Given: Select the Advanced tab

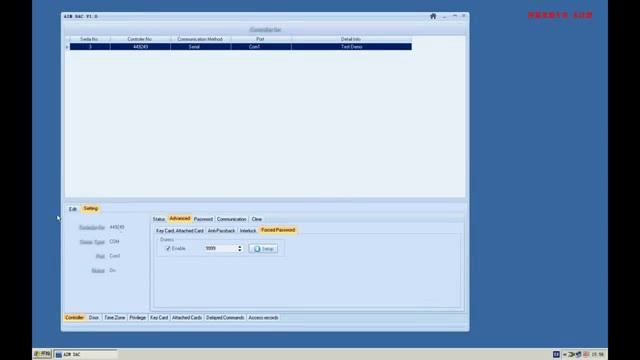Looking at the screenshot, I should [180, 219].
